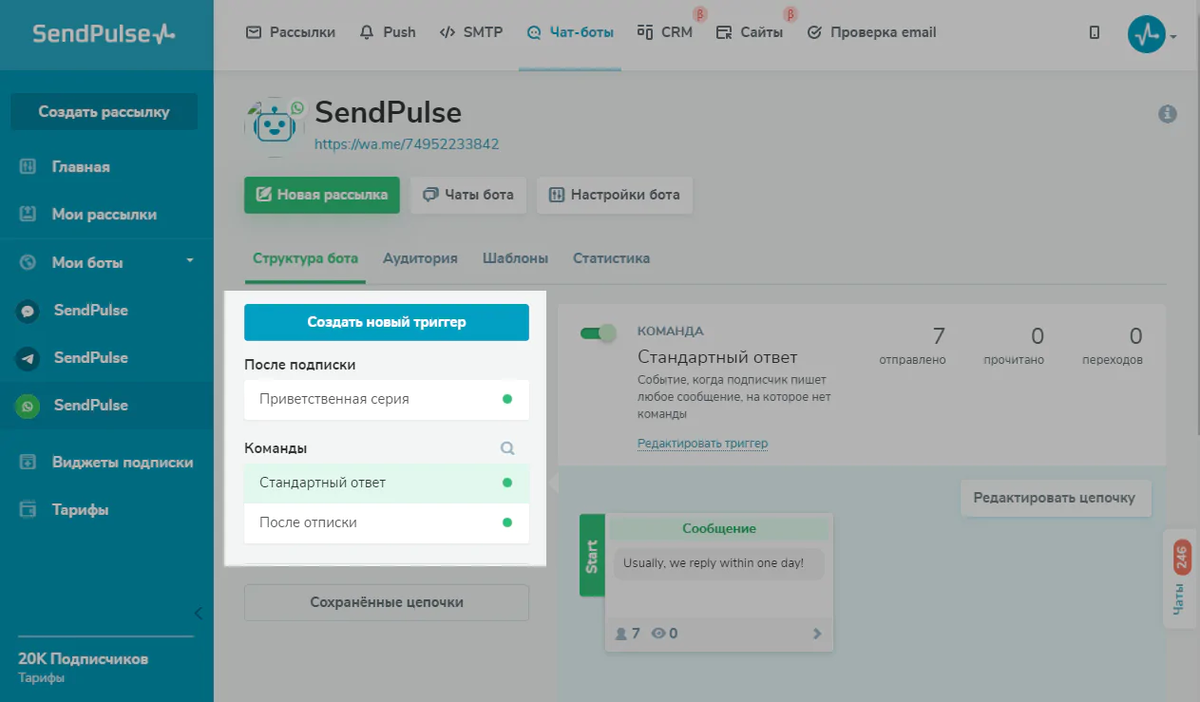Click the отправлено counter showing 7
The height and width of the screenshot is (702, 1200).
pyautogui.click(x=912, y=345)
